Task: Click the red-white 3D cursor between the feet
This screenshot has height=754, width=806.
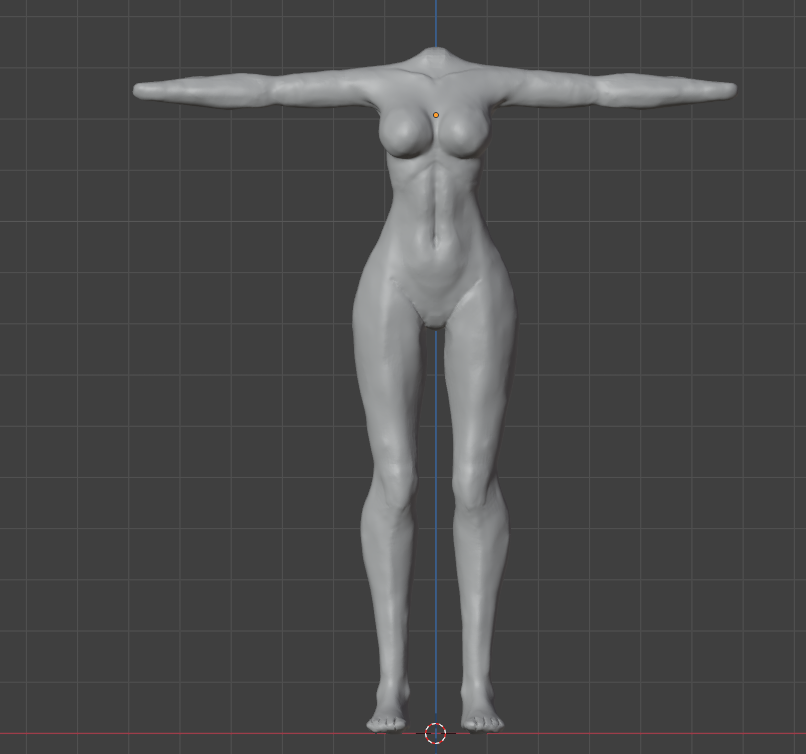Action: [435, 733]
